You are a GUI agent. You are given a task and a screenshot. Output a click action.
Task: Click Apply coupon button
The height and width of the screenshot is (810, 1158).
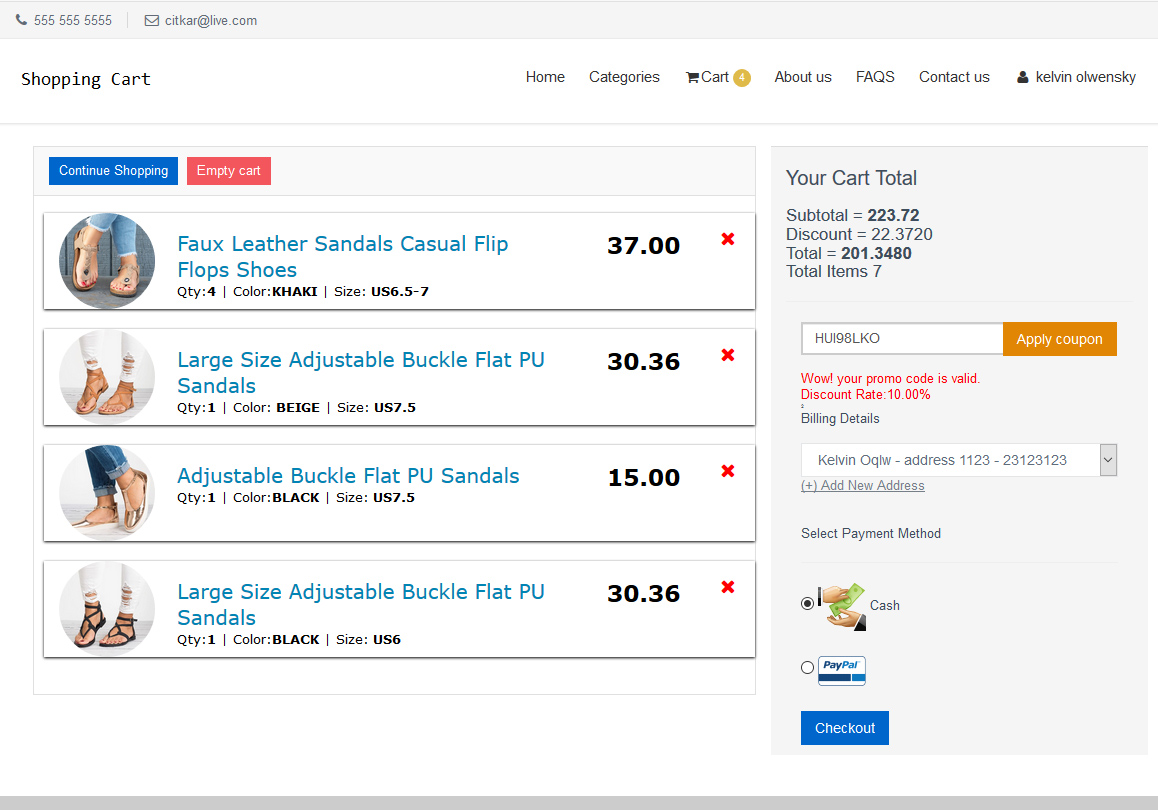[1059, 339]
